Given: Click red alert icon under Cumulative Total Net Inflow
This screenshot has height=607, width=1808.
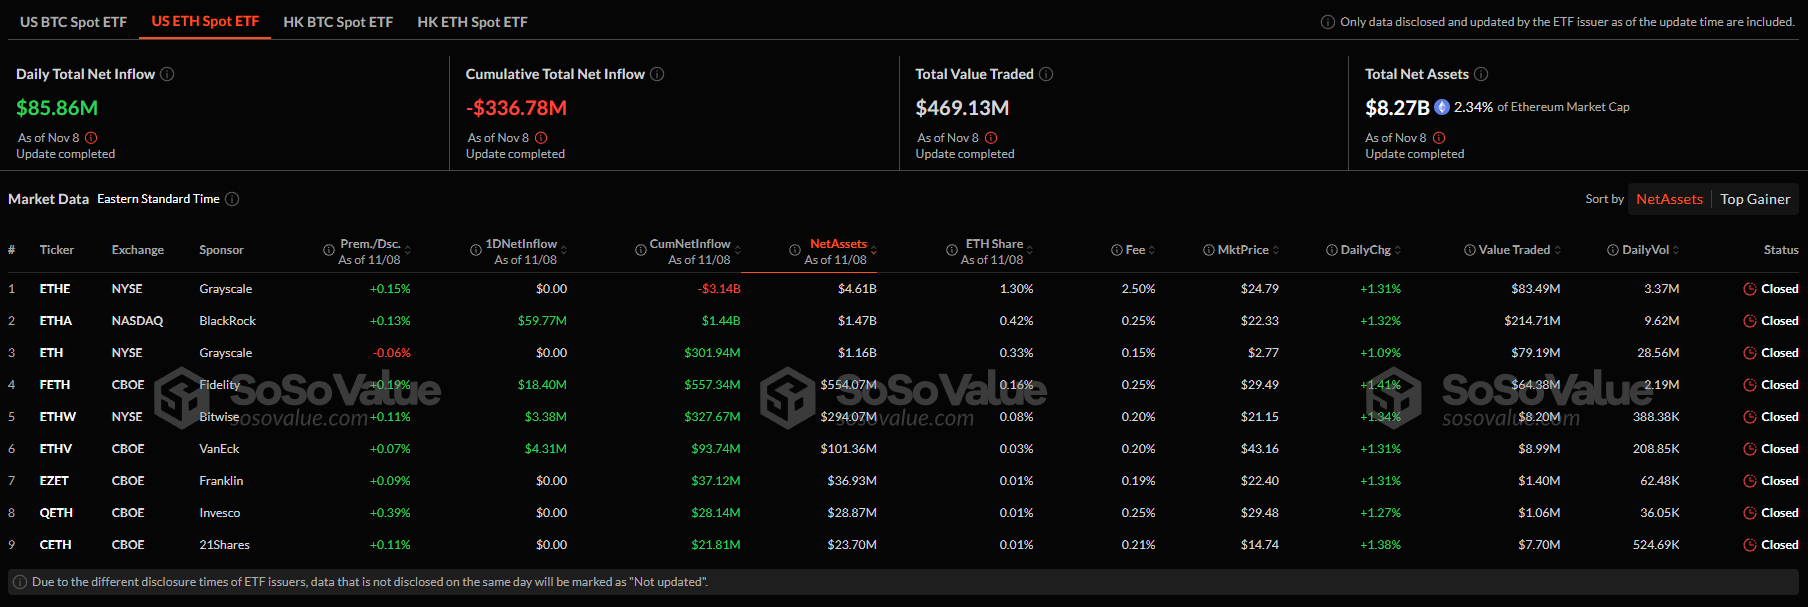Looking at the screenshot, I should [x=541, y=138].
